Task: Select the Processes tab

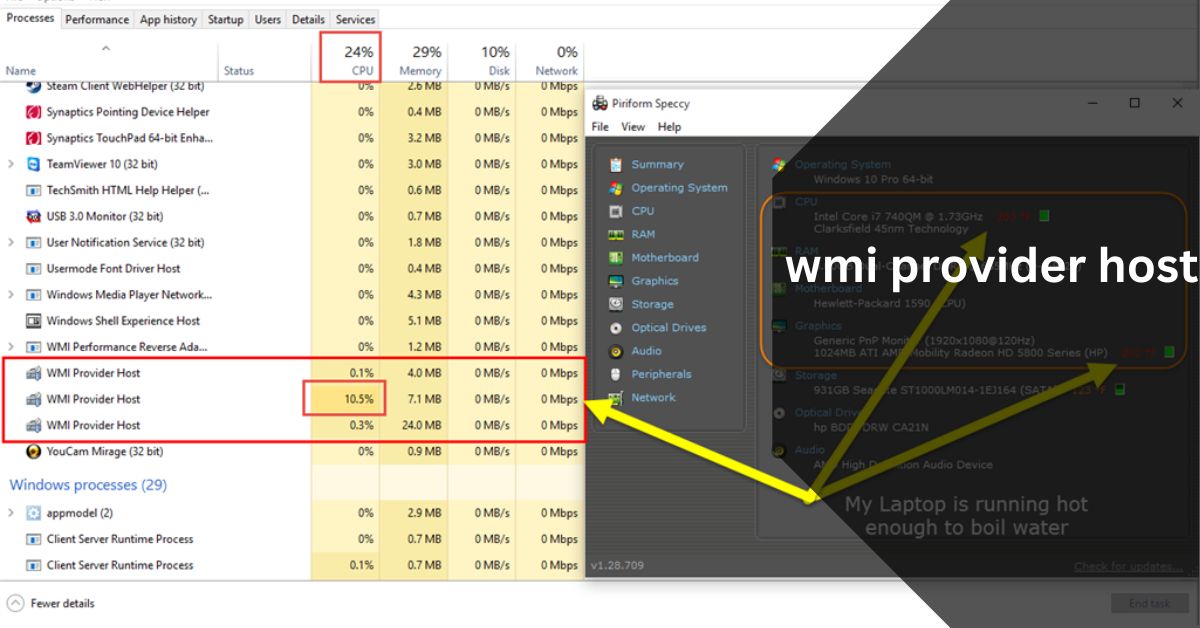Action: (x=30, y=18)
